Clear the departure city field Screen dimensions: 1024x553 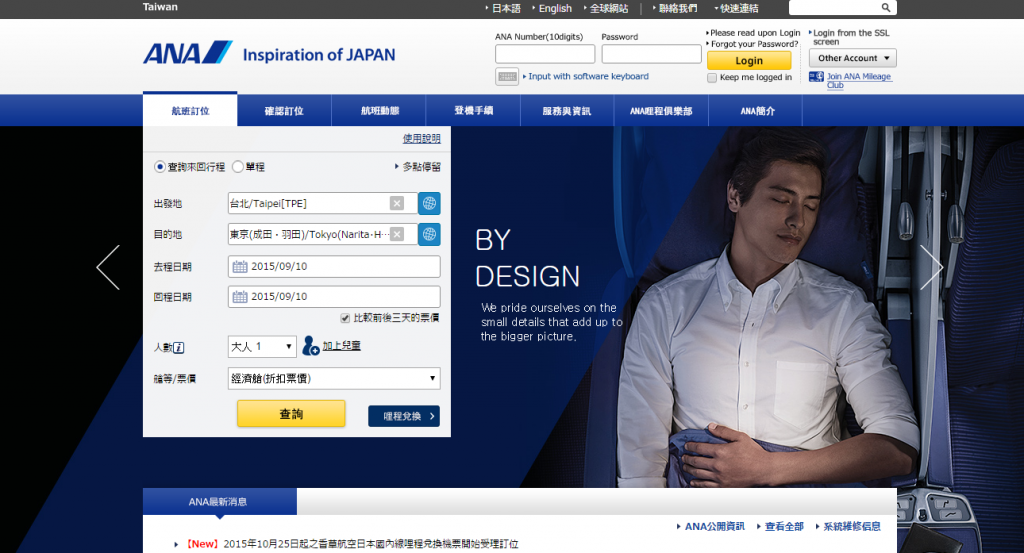(x=396, y=203)
